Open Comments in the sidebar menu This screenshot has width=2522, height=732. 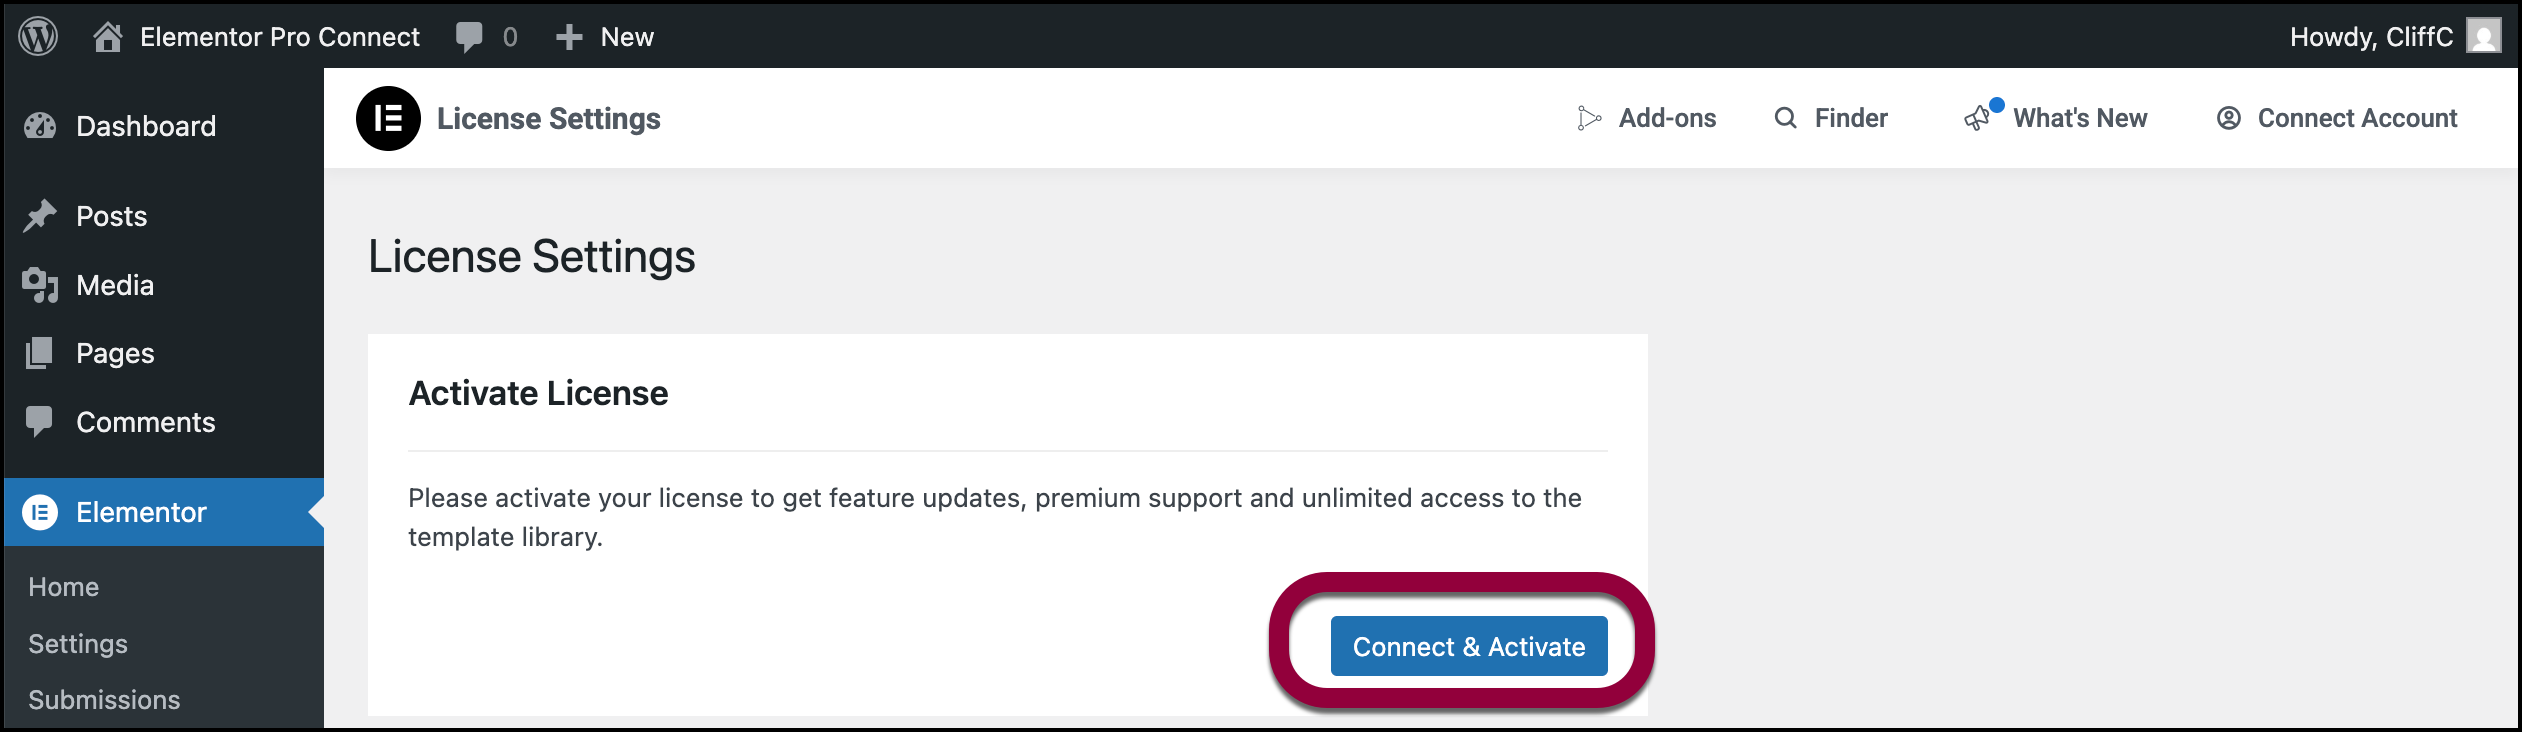146,422
